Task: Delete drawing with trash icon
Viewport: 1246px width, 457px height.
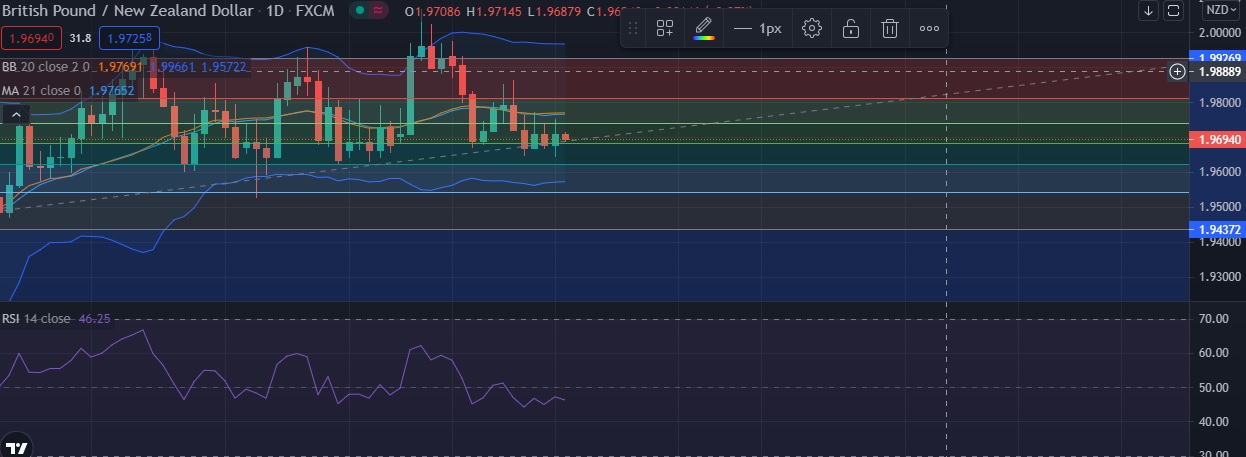Action: pos(889,28)
